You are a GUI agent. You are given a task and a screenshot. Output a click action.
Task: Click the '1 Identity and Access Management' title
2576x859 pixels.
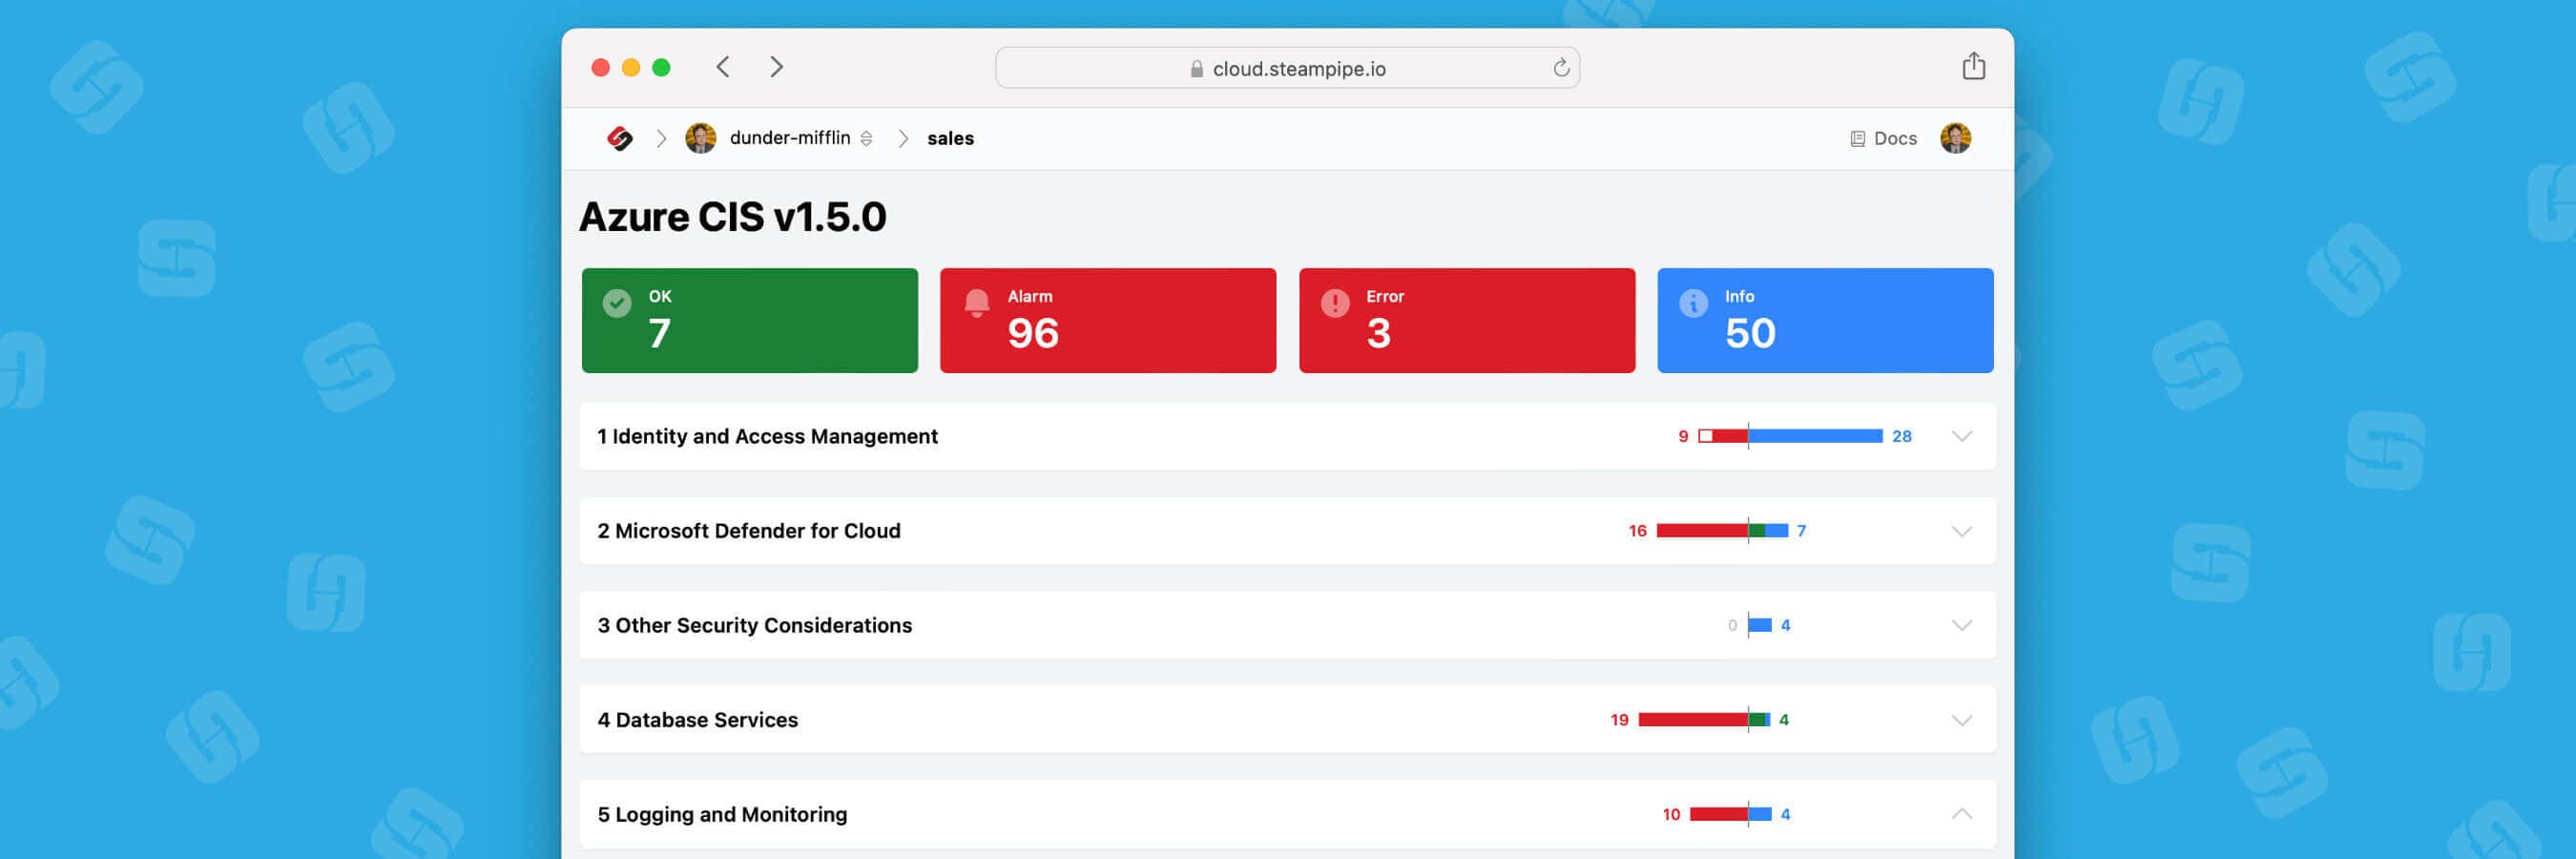click(767, 436)
